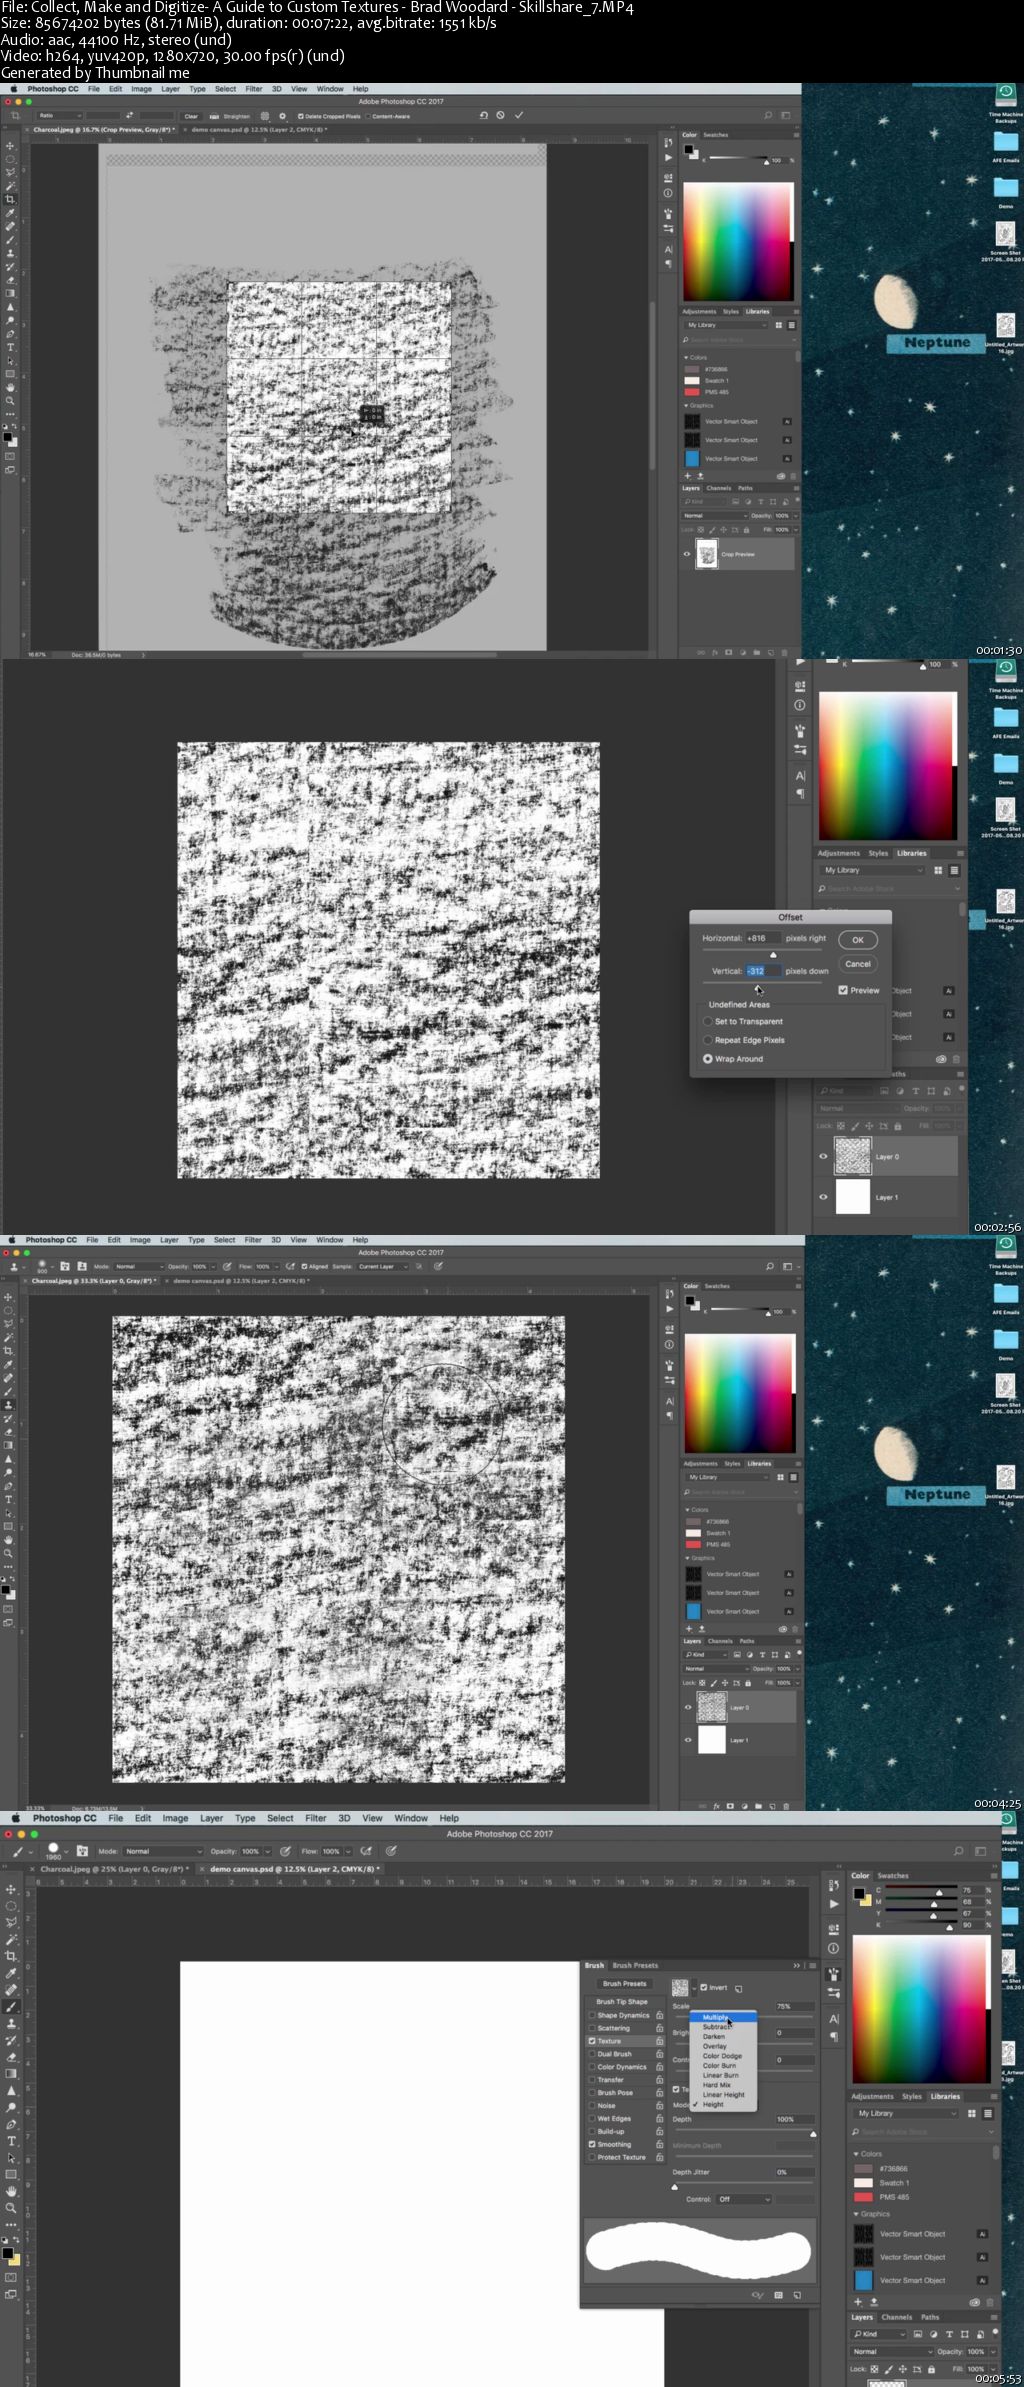Cancel the crop using the circle-slash icon
This screenshot has height=2387, width=1024.
501,116
